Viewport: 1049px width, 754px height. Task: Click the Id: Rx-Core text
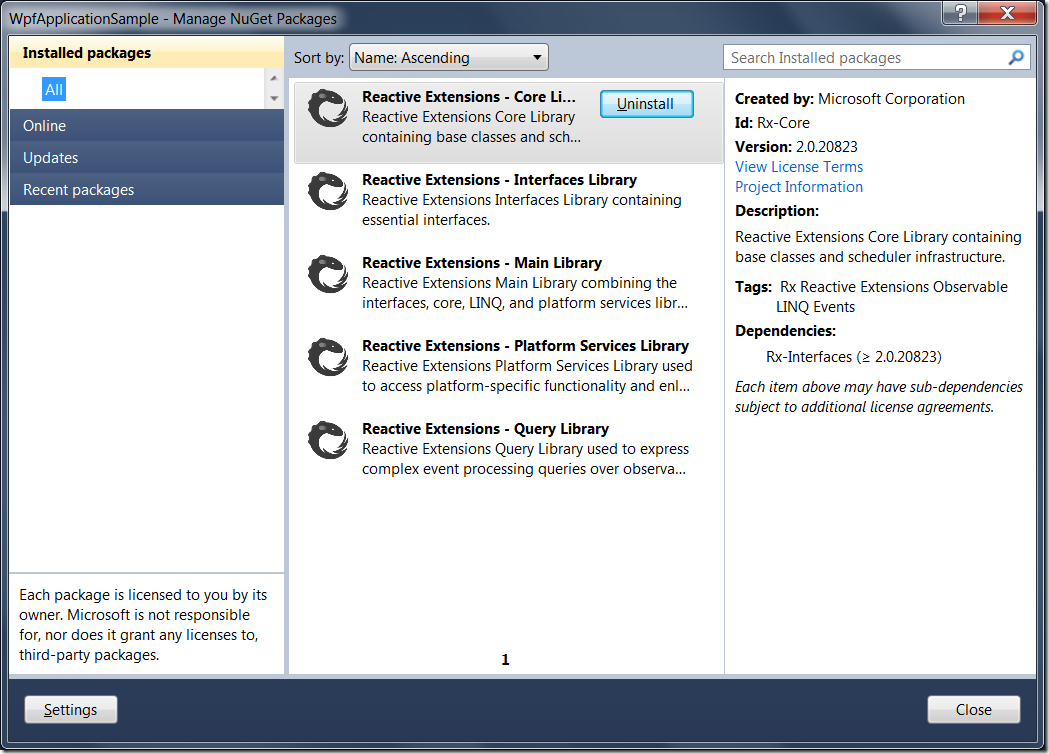pos(772,122)
